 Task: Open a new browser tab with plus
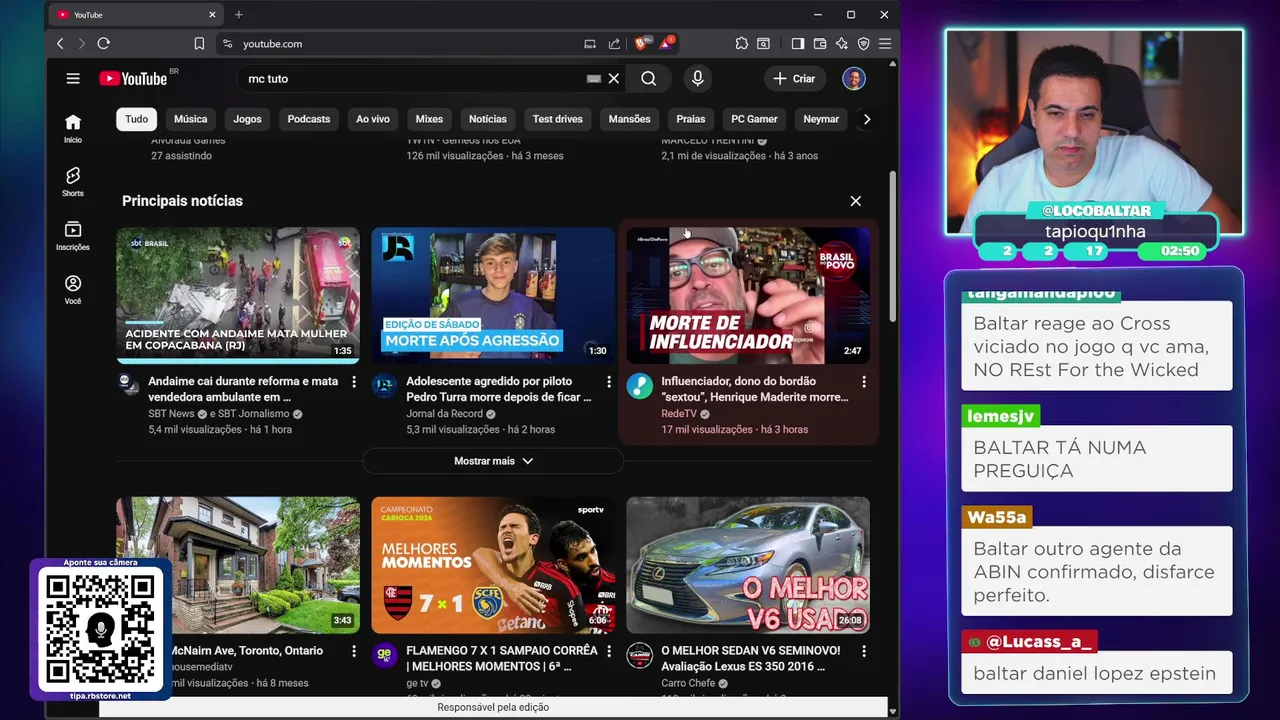pyautogui.click(x=238, y=14)
